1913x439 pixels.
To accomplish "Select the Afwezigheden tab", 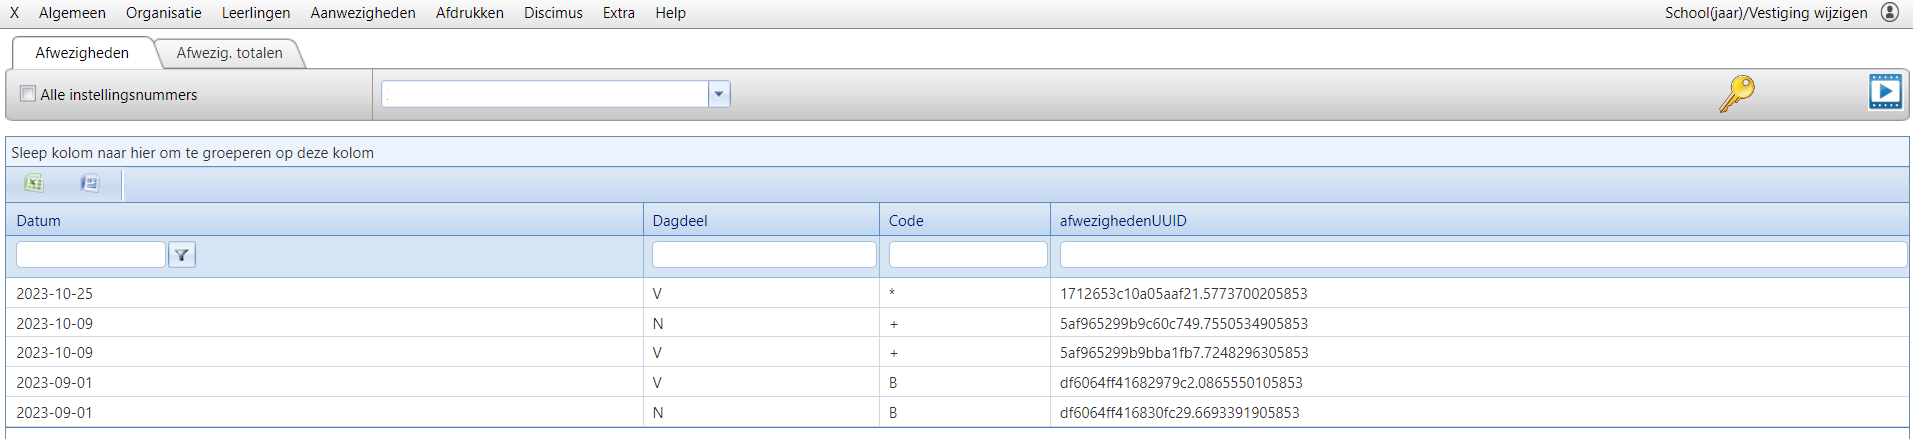I will tap(82, 53).
